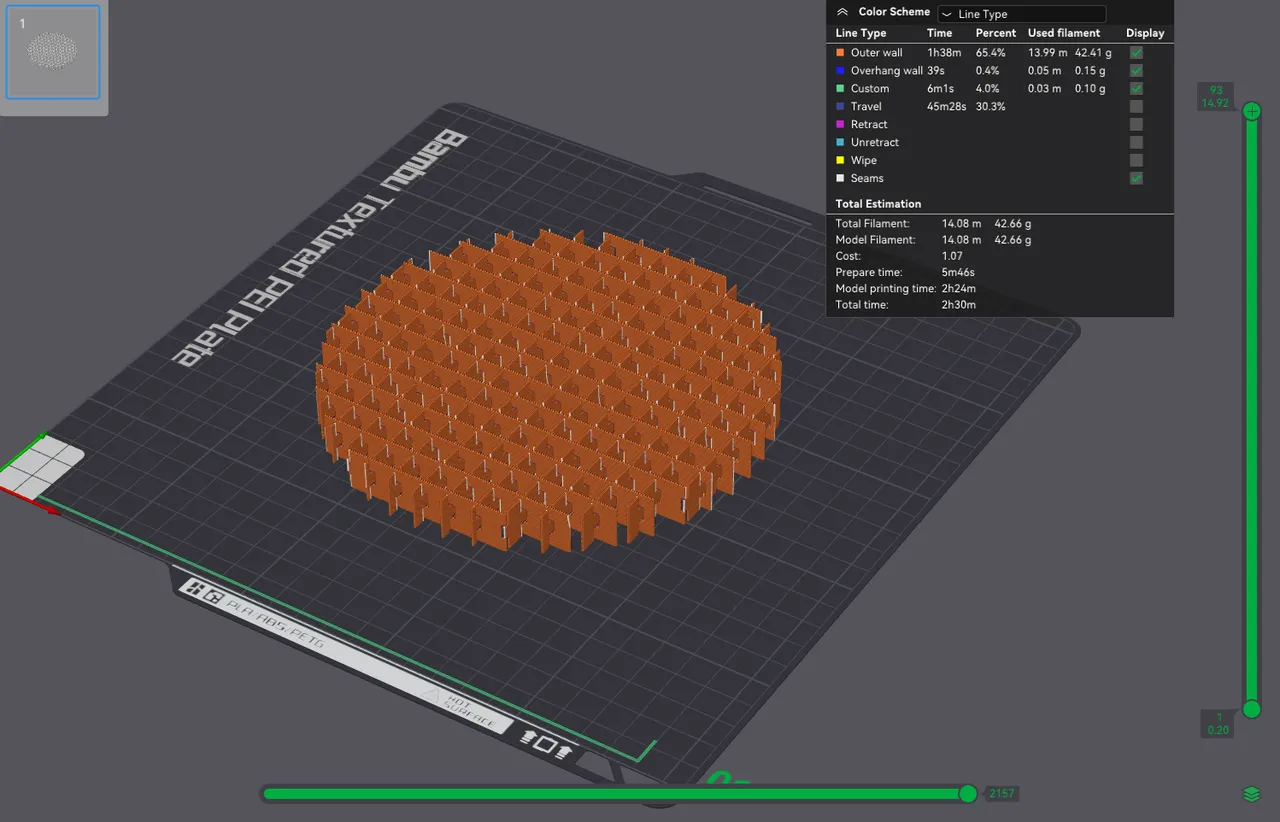Image resolution: width=1280 pixels, height=822 pixels.
Task: Toggle the Custom line display checkbox
Action: coord(1136,88)
